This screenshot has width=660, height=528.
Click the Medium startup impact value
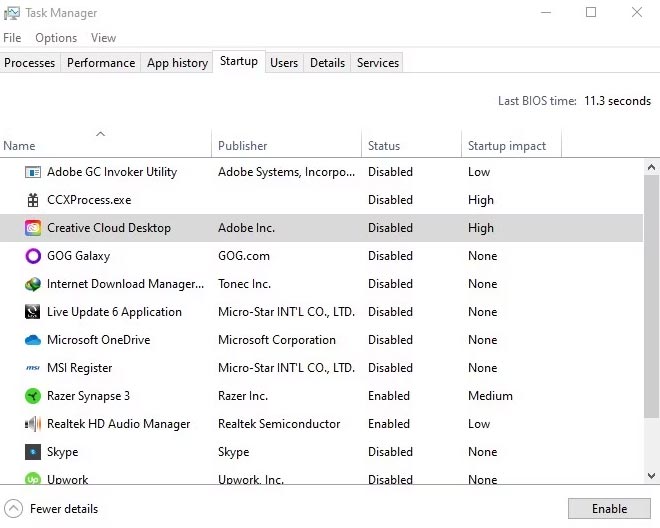490,396
